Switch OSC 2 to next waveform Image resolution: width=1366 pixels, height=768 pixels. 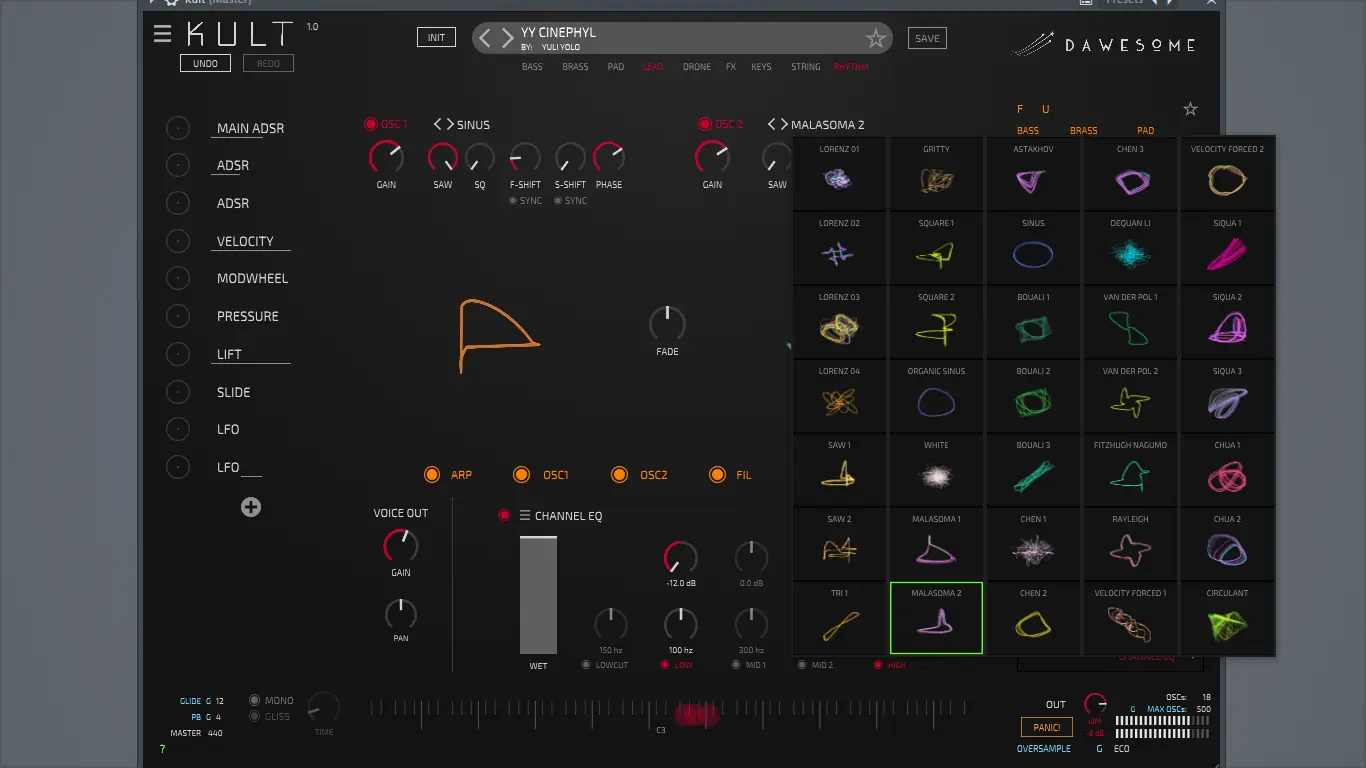pos(783,124)
